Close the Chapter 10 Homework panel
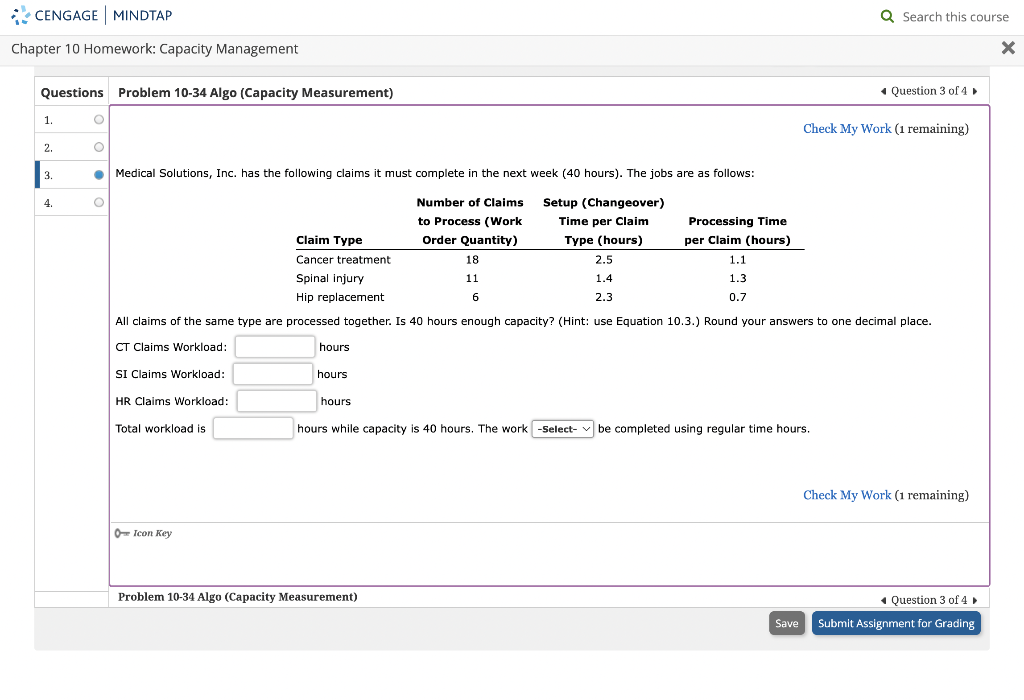Image resolution: width=1024 pixels, height=700 pixels. click(1008, 47)
